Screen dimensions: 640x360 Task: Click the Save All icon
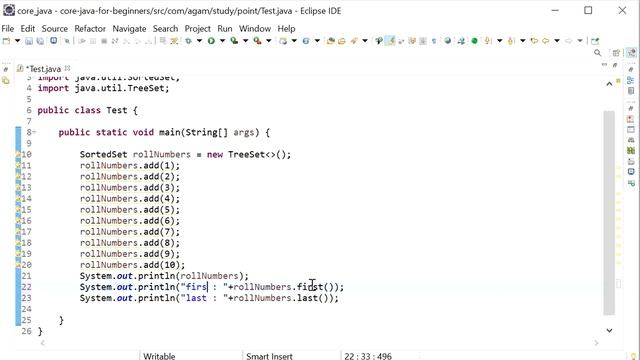[40, 41]
